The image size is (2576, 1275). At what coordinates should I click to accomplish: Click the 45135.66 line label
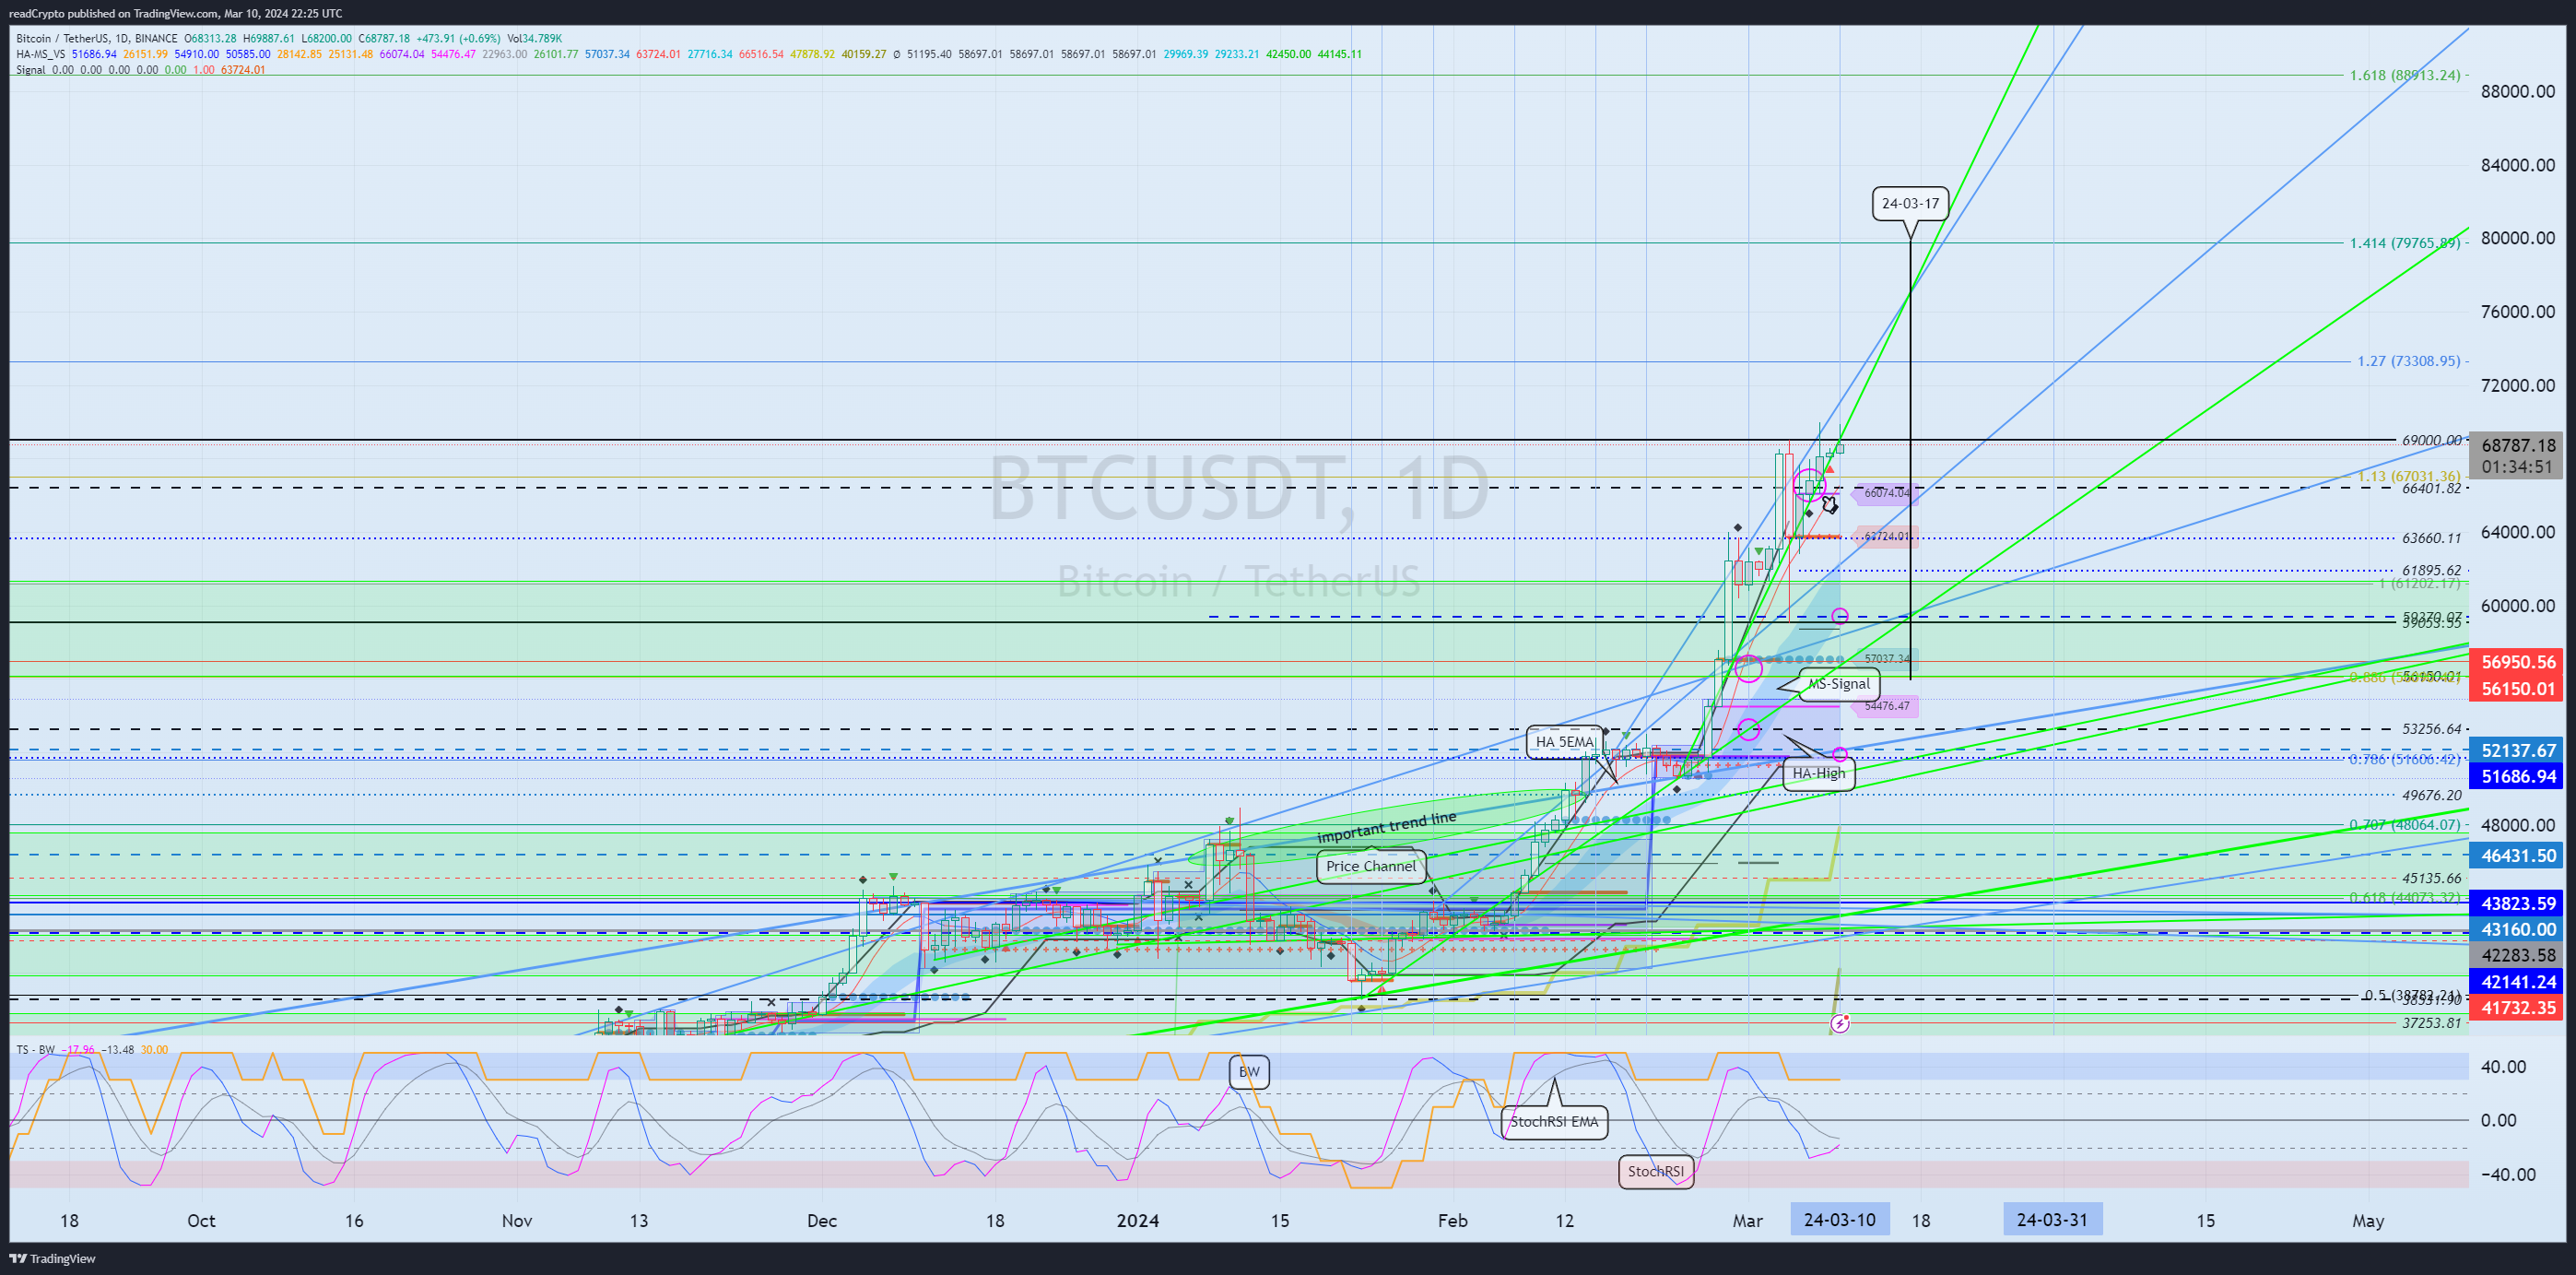point(2431,878)
